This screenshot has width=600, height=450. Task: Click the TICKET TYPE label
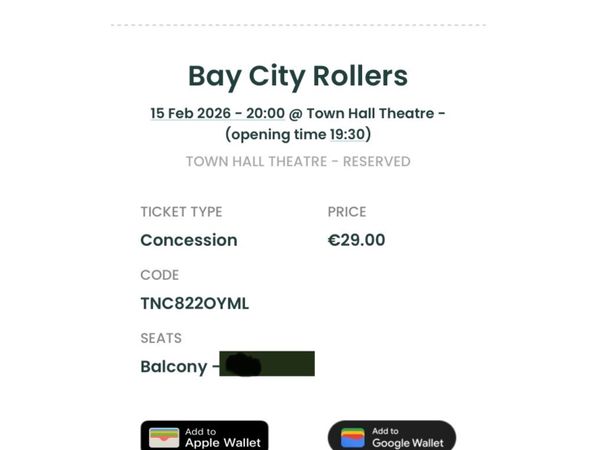pos(181,212)
